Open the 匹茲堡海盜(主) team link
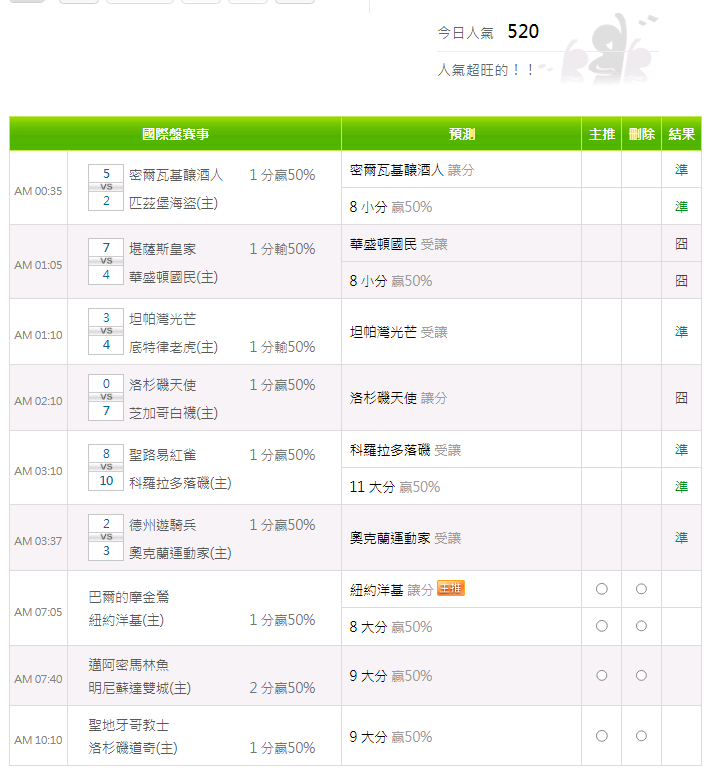The width and height of the screenshot is (718, 780). pos(173,203)
